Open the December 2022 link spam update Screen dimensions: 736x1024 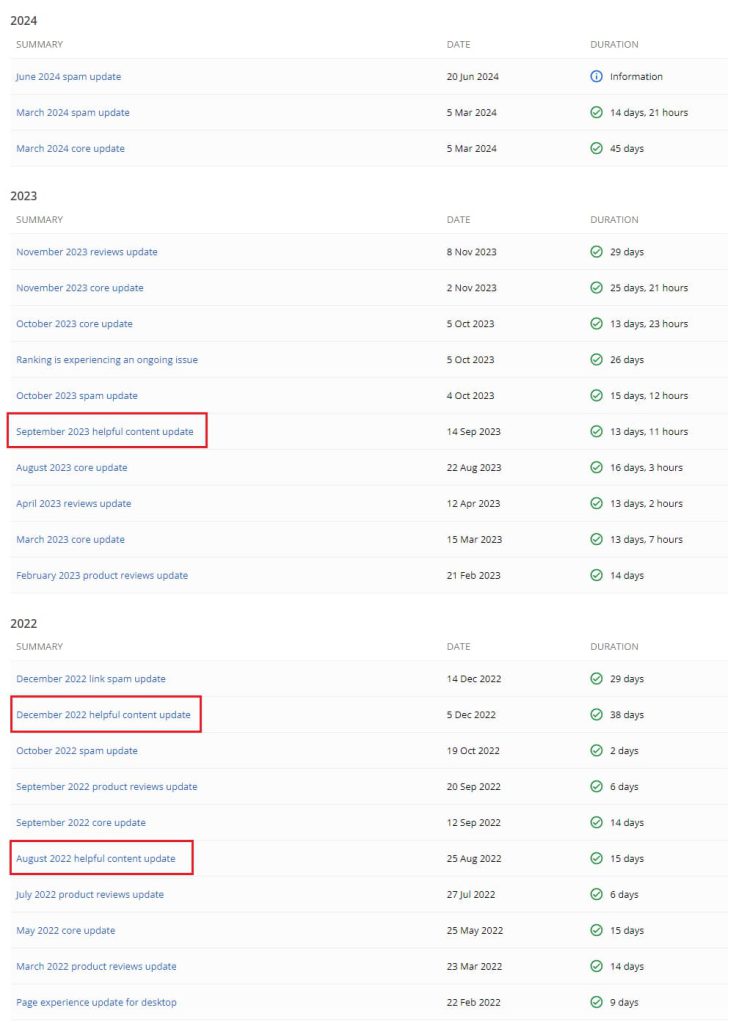click(92, 678)
